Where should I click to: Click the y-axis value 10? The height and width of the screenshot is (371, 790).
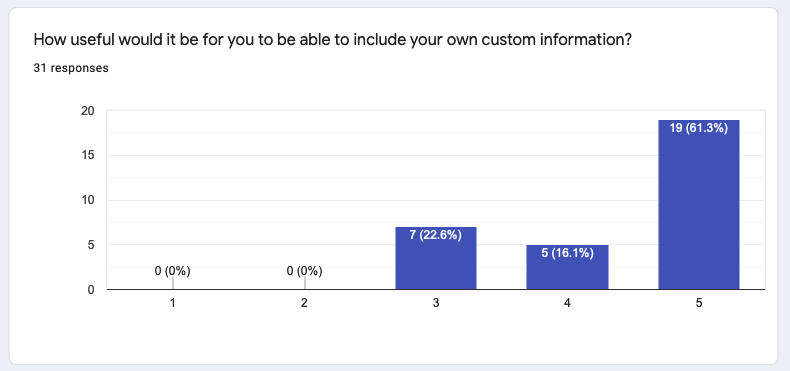coord(89,200)
